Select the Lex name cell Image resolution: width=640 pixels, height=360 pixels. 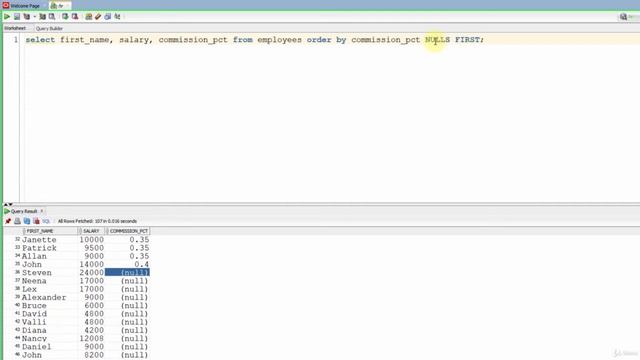[49, 289]
